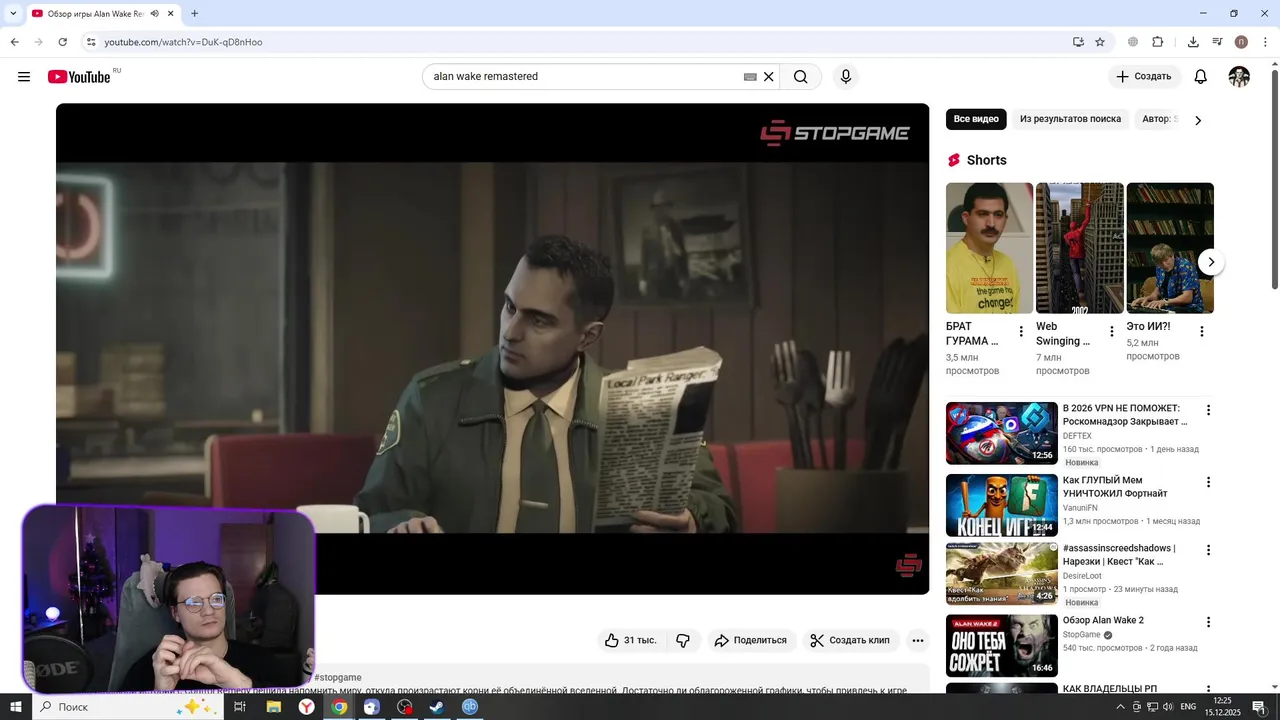Dislike the video with thumbs-down
The width and height of the screenshot is (1280, 720).
[x=683, y=640]
